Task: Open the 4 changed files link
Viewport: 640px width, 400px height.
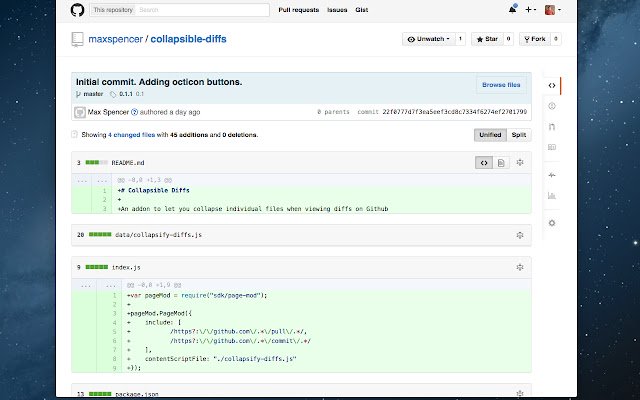Action: tap(131, 135)
